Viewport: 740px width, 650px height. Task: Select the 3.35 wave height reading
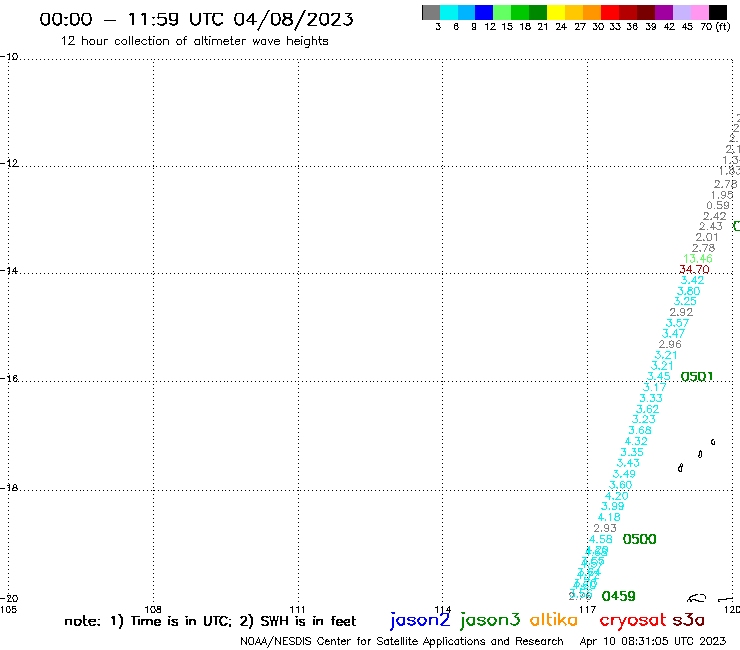632,452
